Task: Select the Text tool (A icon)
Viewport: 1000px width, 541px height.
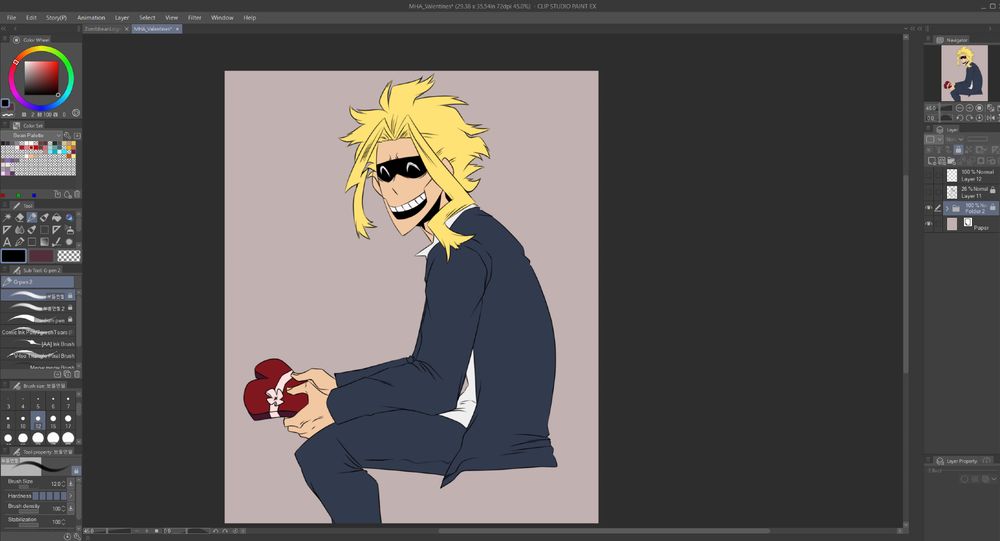Action: (6, 242)
